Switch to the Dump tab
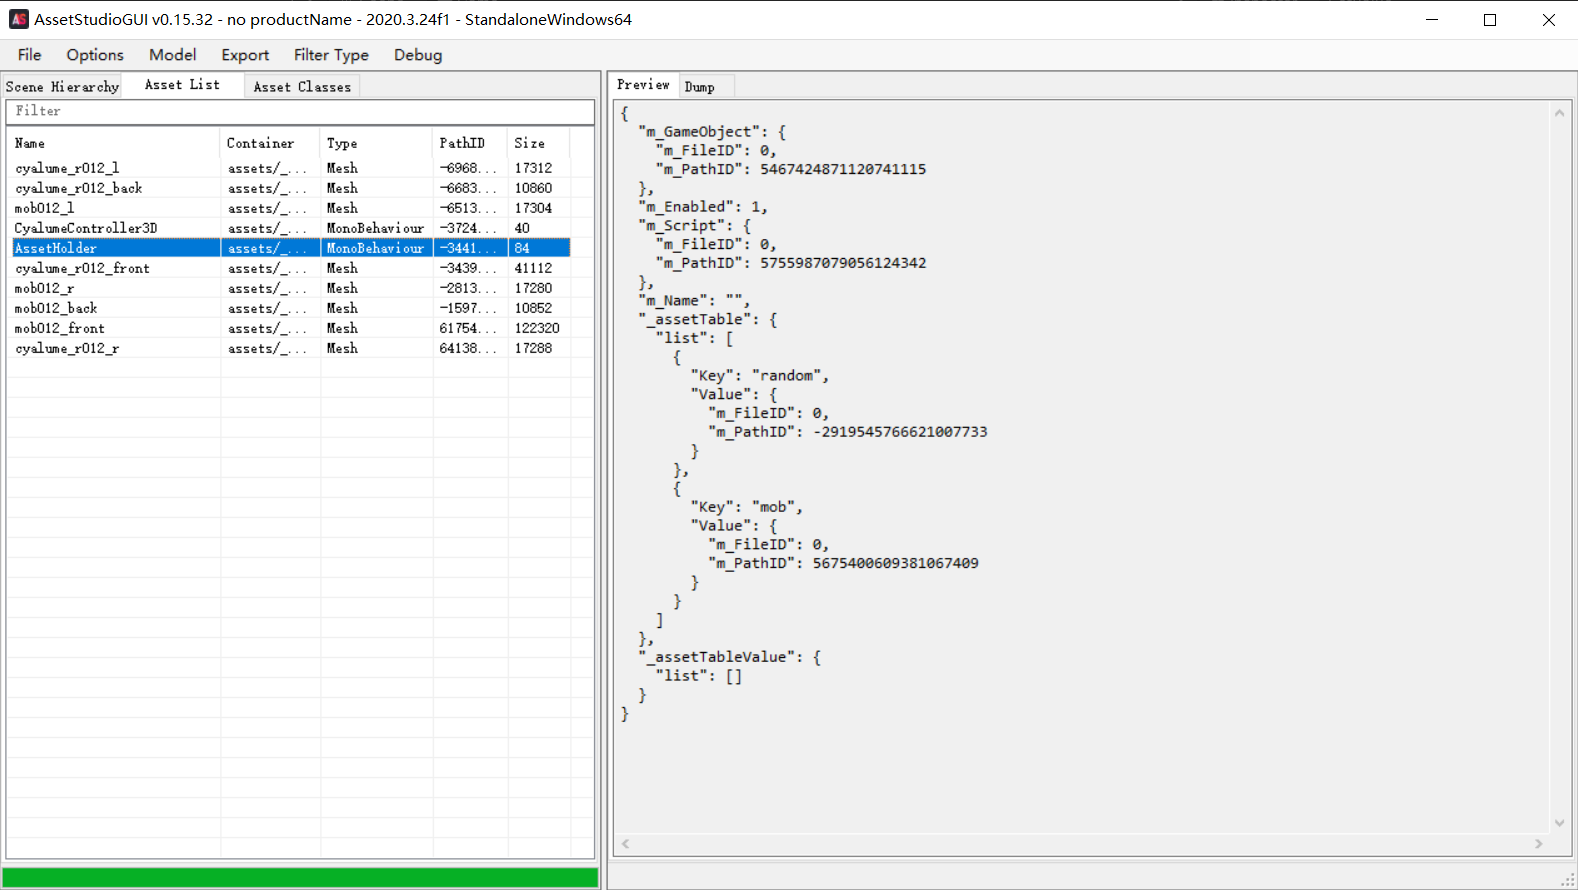The width and height of the screenshot is (1578, 890). (700, 87)
